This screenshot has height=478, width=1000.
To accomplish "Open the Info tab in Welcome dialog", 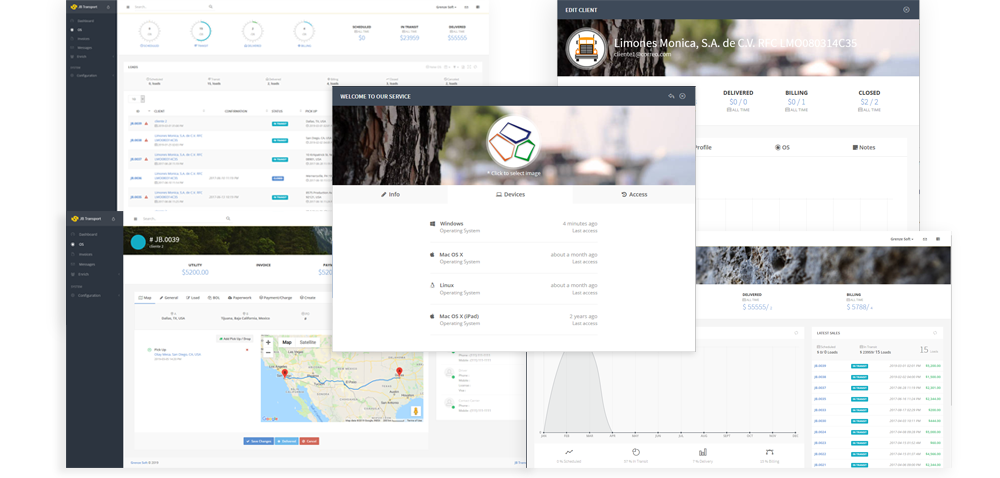I will pyautogui.click(x=390, y=194).
